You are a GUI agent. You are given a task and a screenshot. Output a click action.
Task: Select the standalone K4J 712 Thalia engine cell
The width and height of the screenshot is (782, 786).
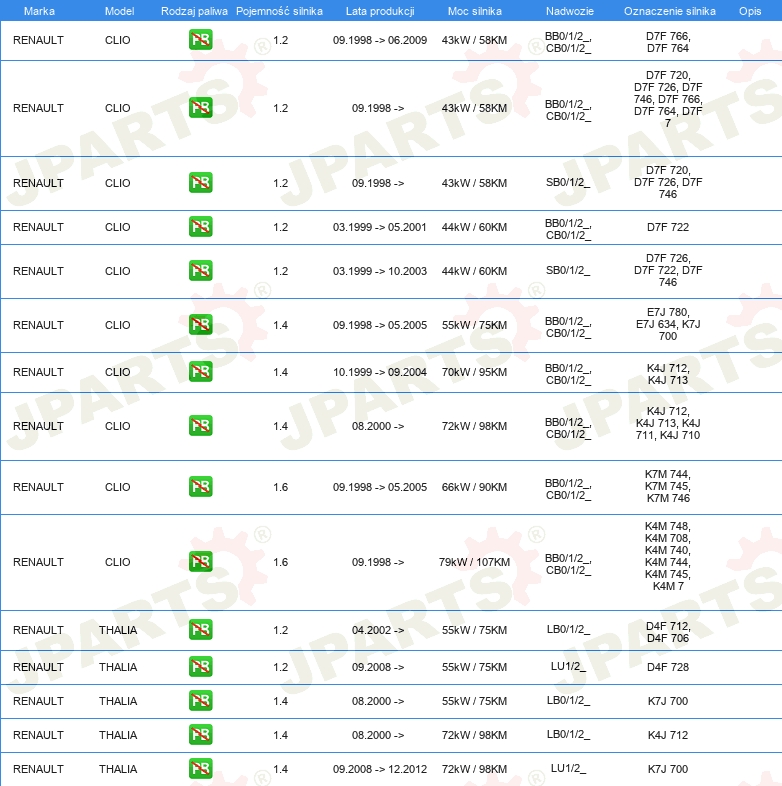point(668,735)
